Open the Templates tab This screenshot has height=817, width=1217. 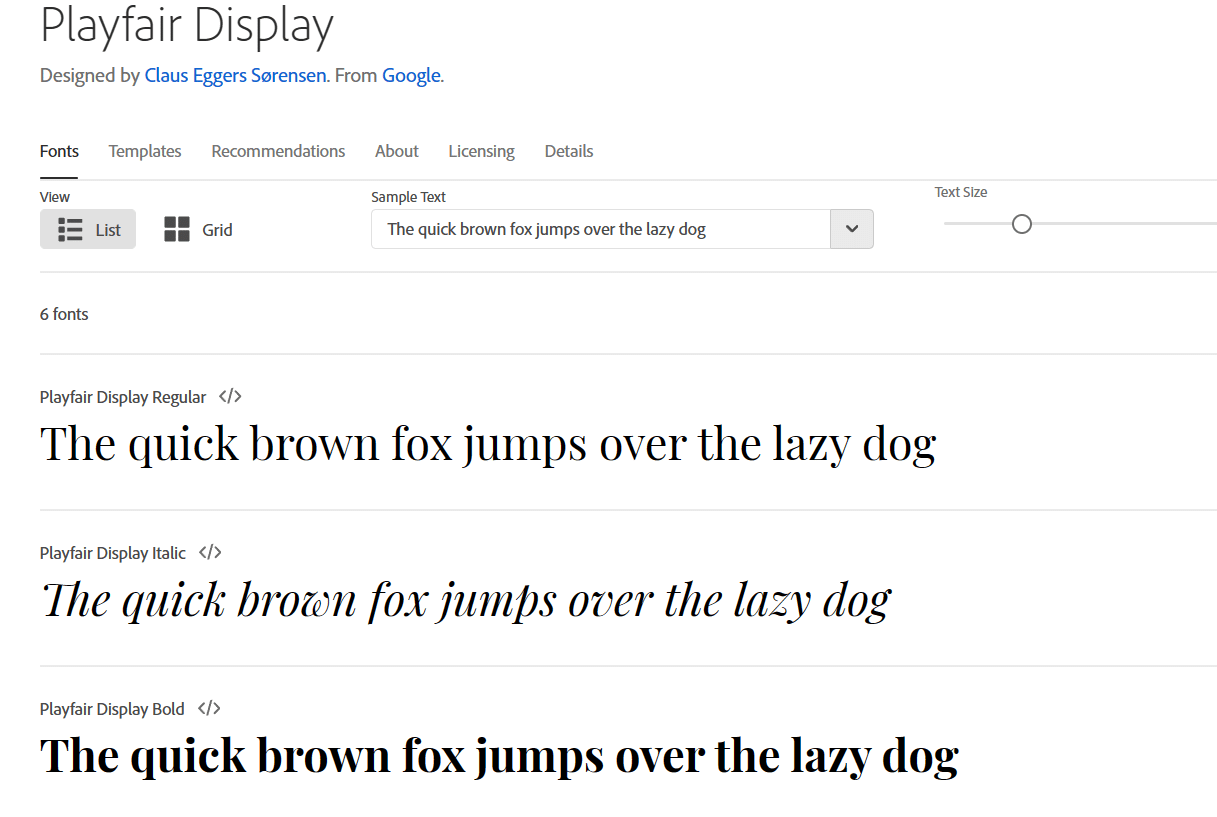(x=145, y=151)
